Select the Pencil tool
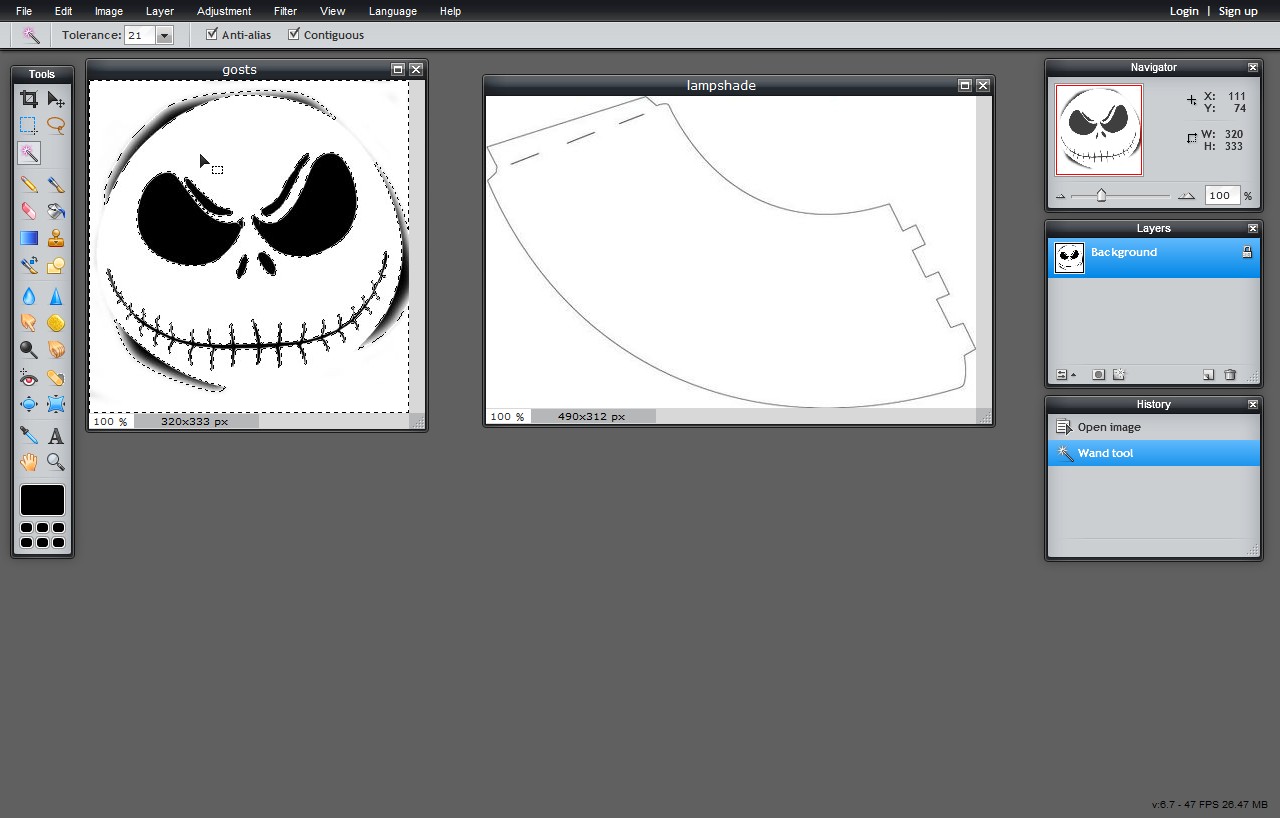 [x=29, y=184]
